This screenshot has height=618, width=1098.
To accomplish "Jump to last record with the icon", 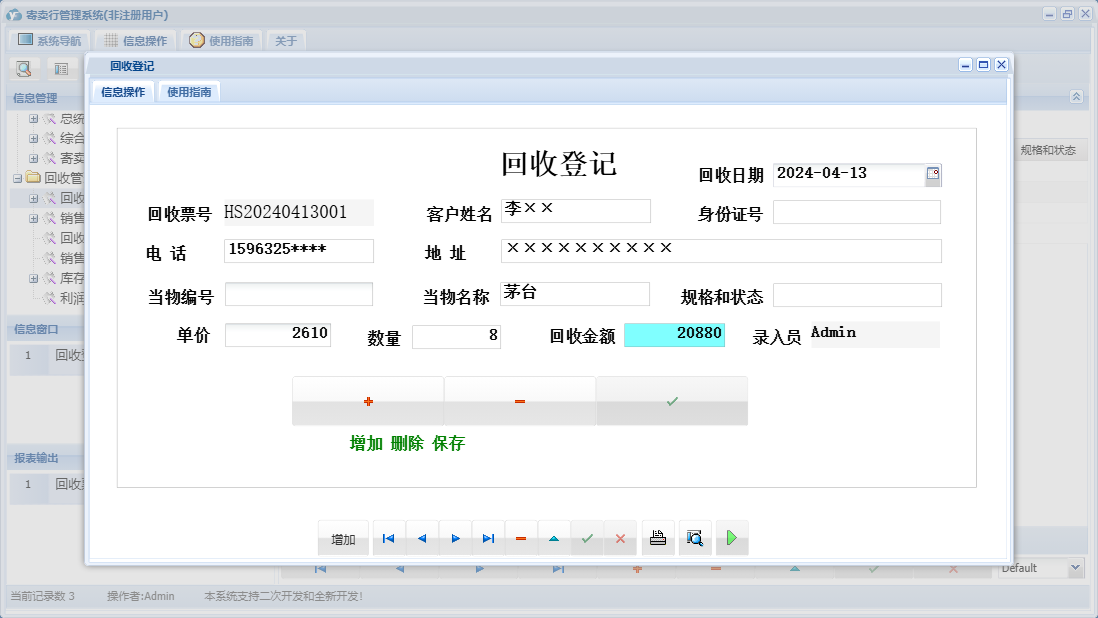I will (x=488, y=538).
